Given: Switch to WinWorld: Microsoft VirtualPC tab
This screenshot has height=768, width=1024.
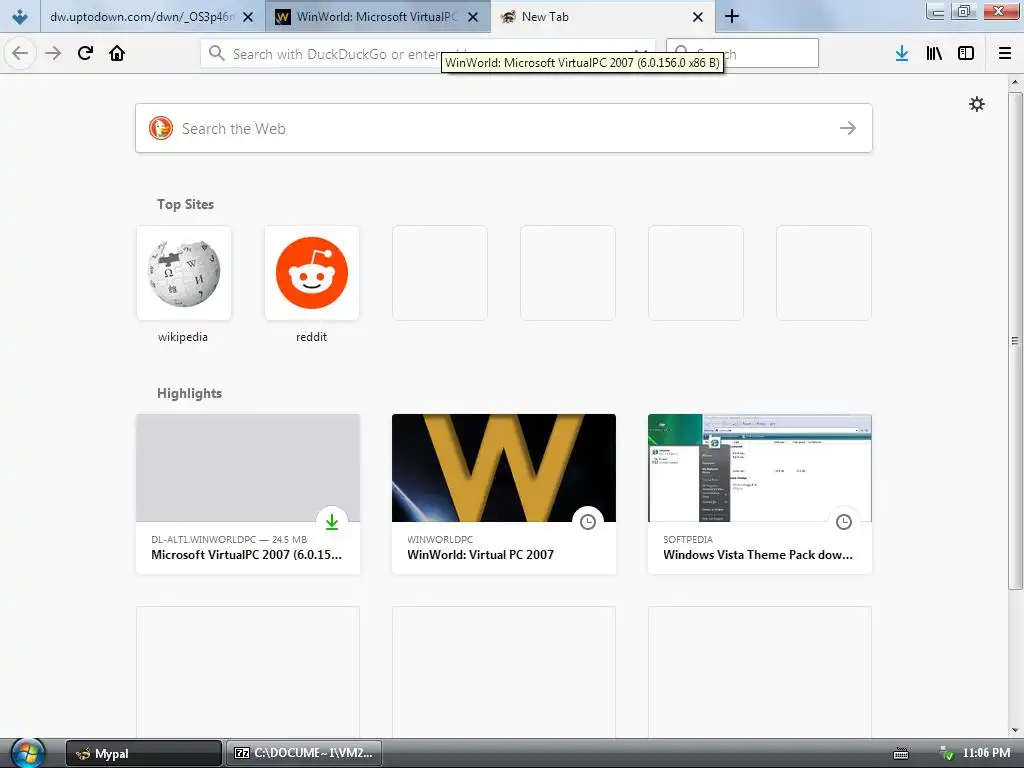Looking at the screenshot, I should (376, 17).
